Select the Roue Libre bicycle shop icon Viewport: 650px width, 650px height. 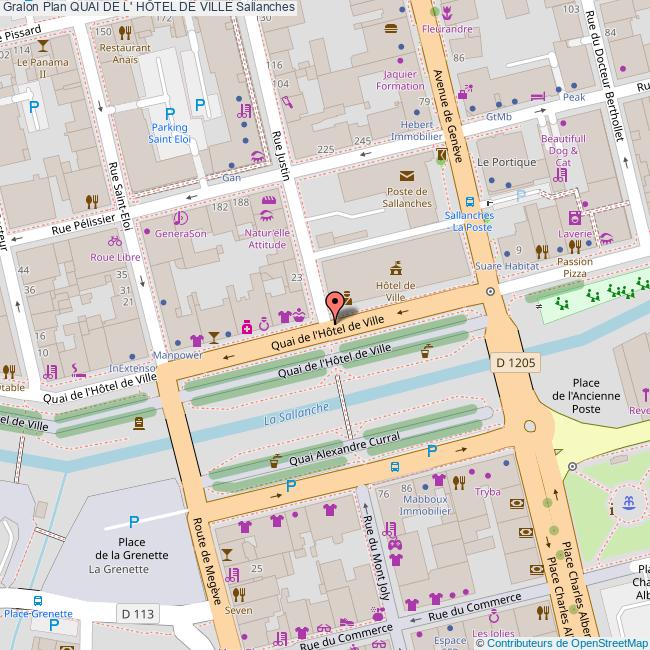click(115, 241)
